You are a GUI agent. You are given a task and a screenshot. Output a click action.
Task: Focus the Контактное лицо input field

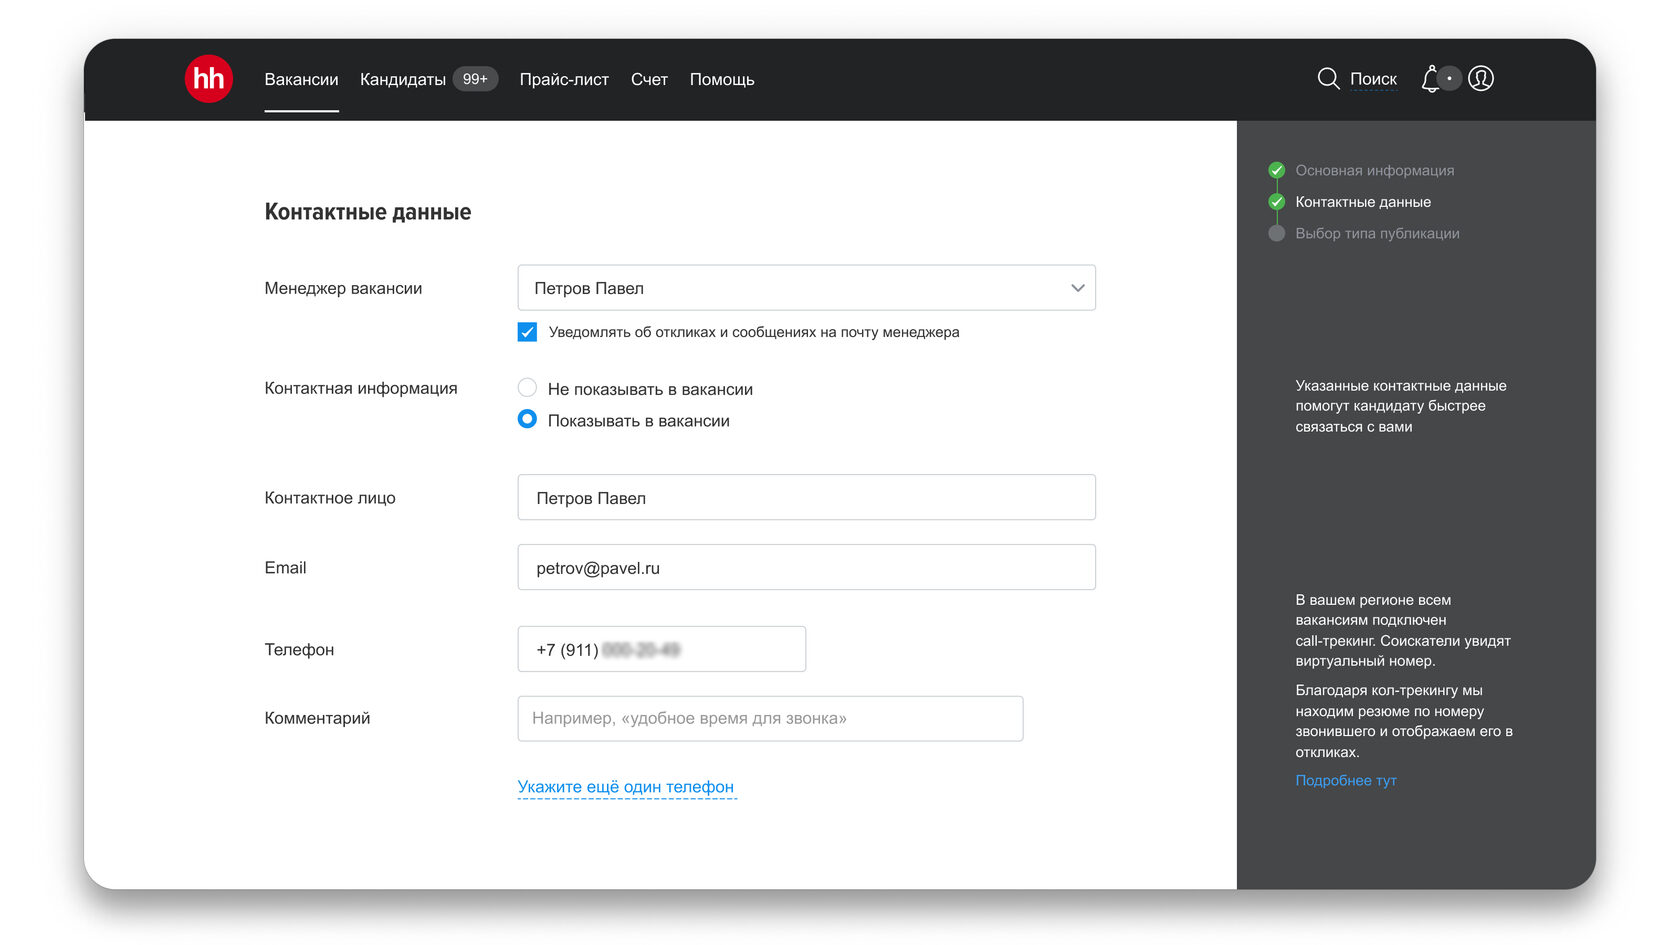[x=807, y=497]
